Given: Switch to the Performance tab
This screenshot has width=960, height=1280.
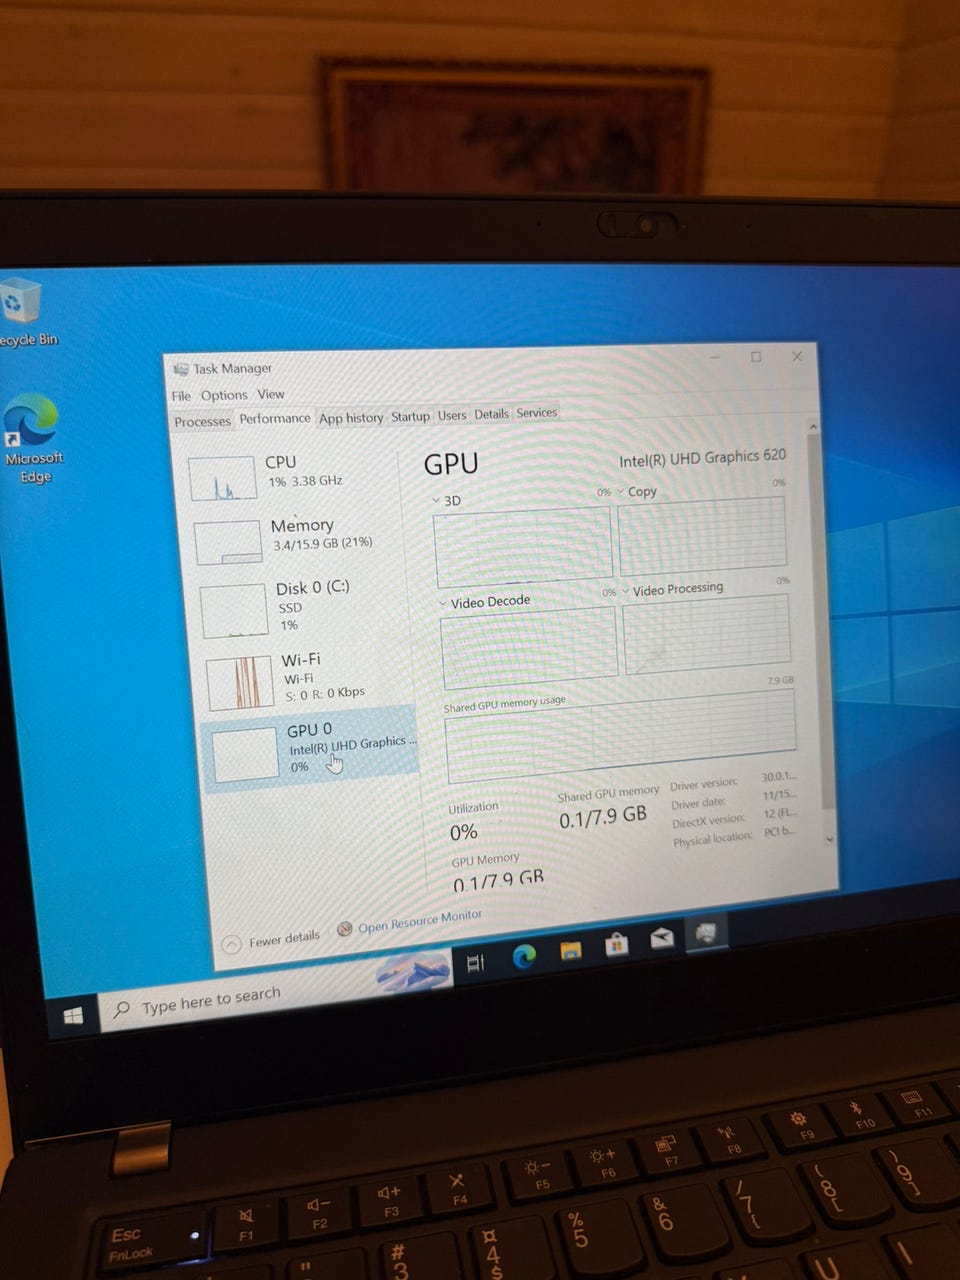Looking at the screenshot, I should coord(275,419).
